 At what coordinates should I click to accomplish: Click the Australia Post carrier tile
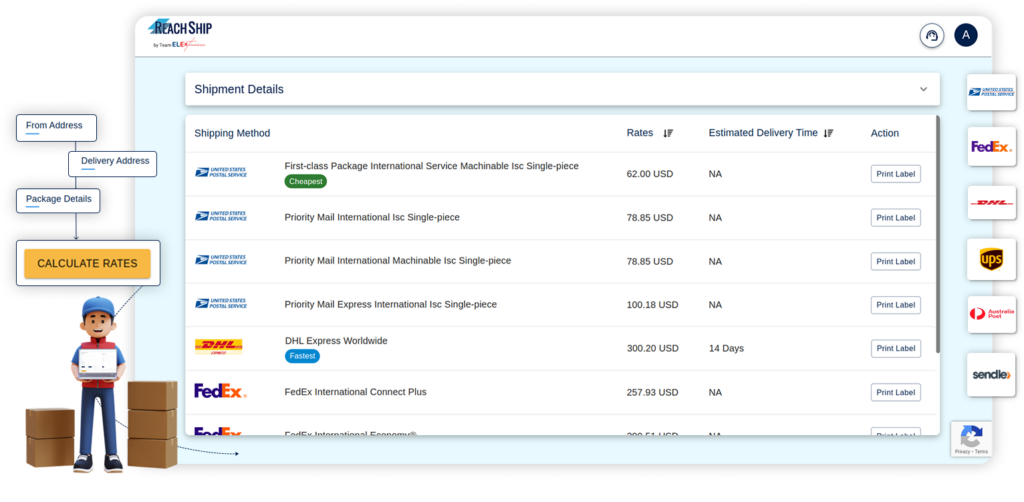(x=991, y=314)
